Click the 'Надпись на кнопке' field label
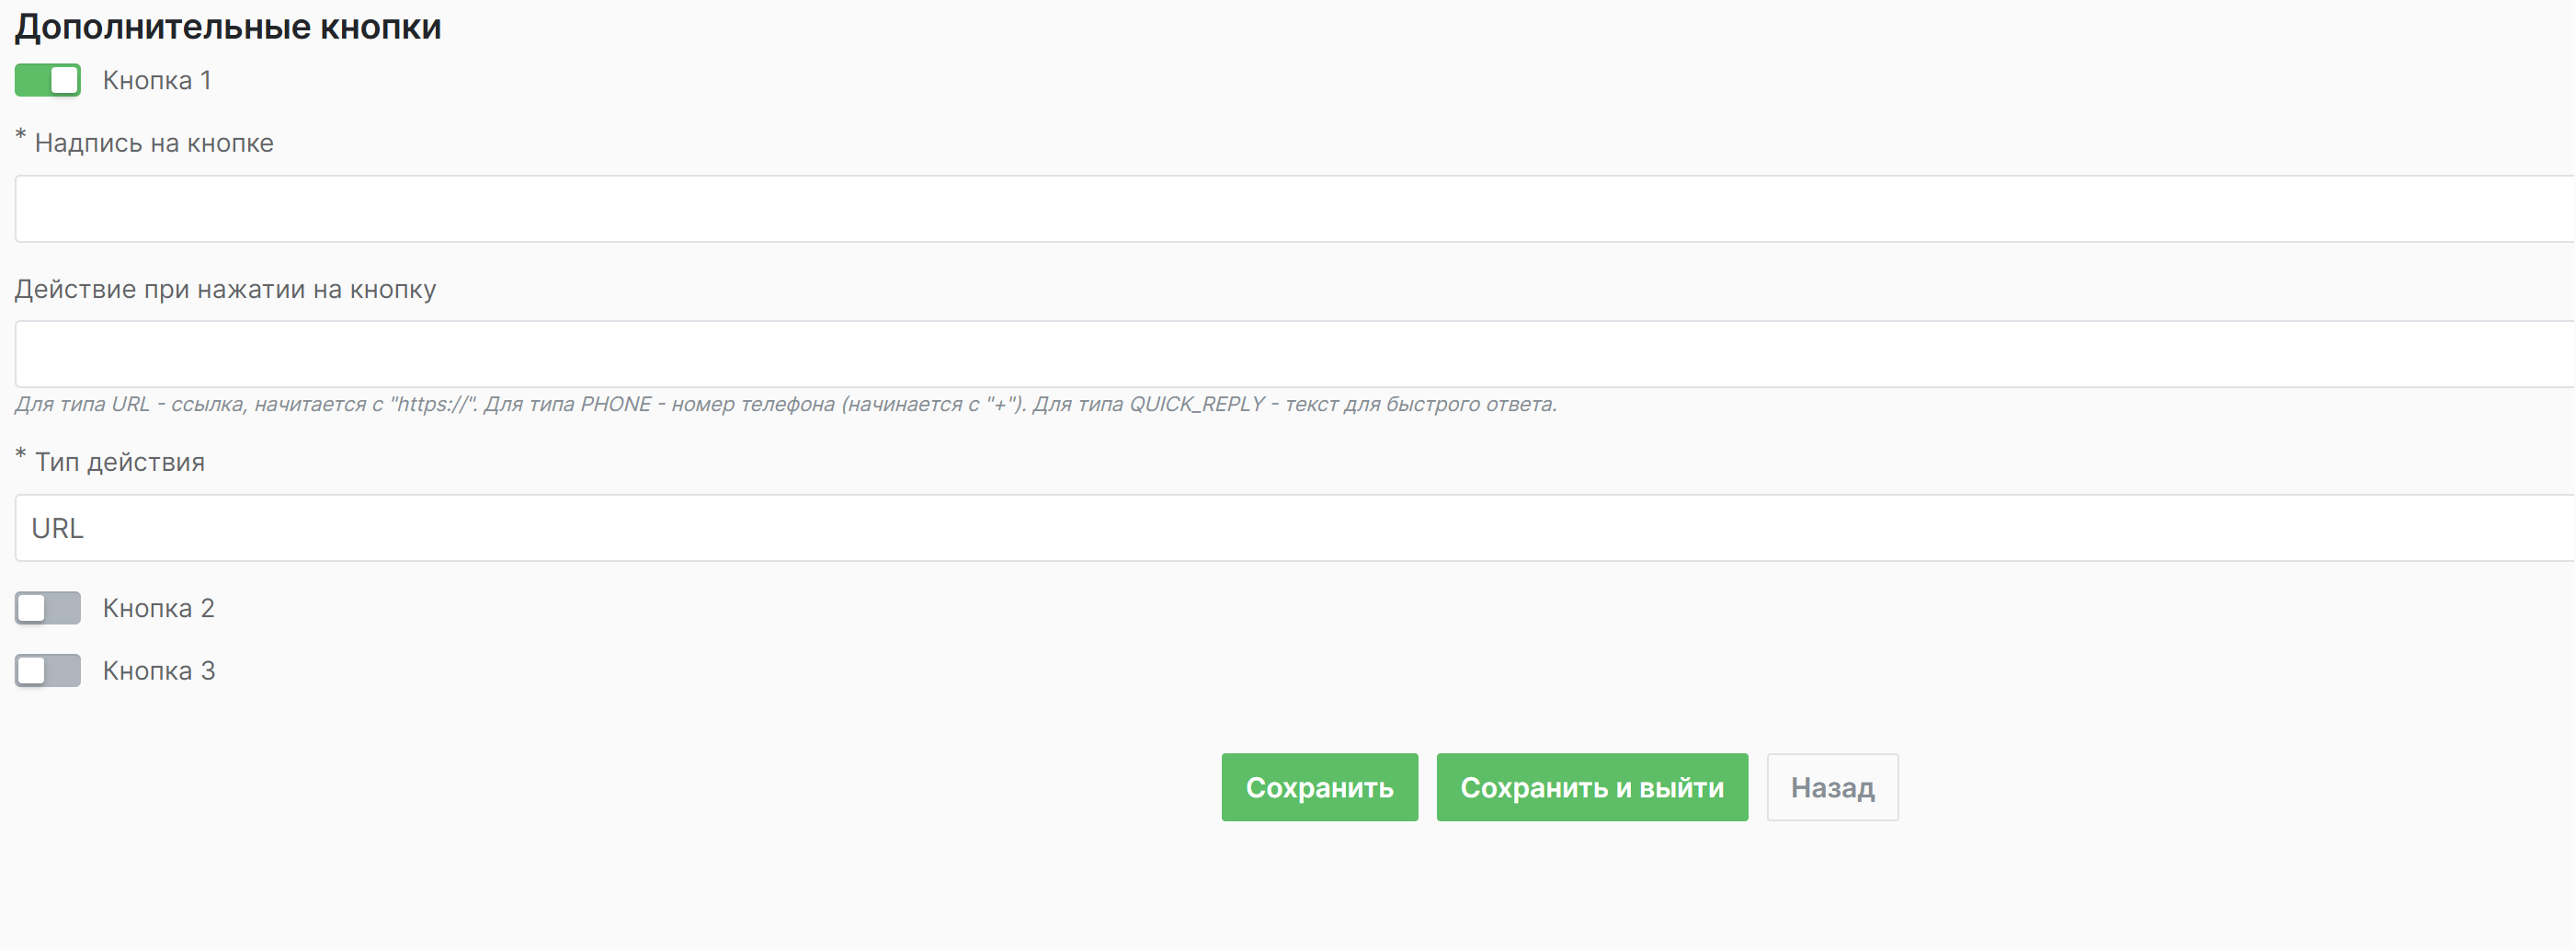Screen dimensions: 2576x951 154,143
